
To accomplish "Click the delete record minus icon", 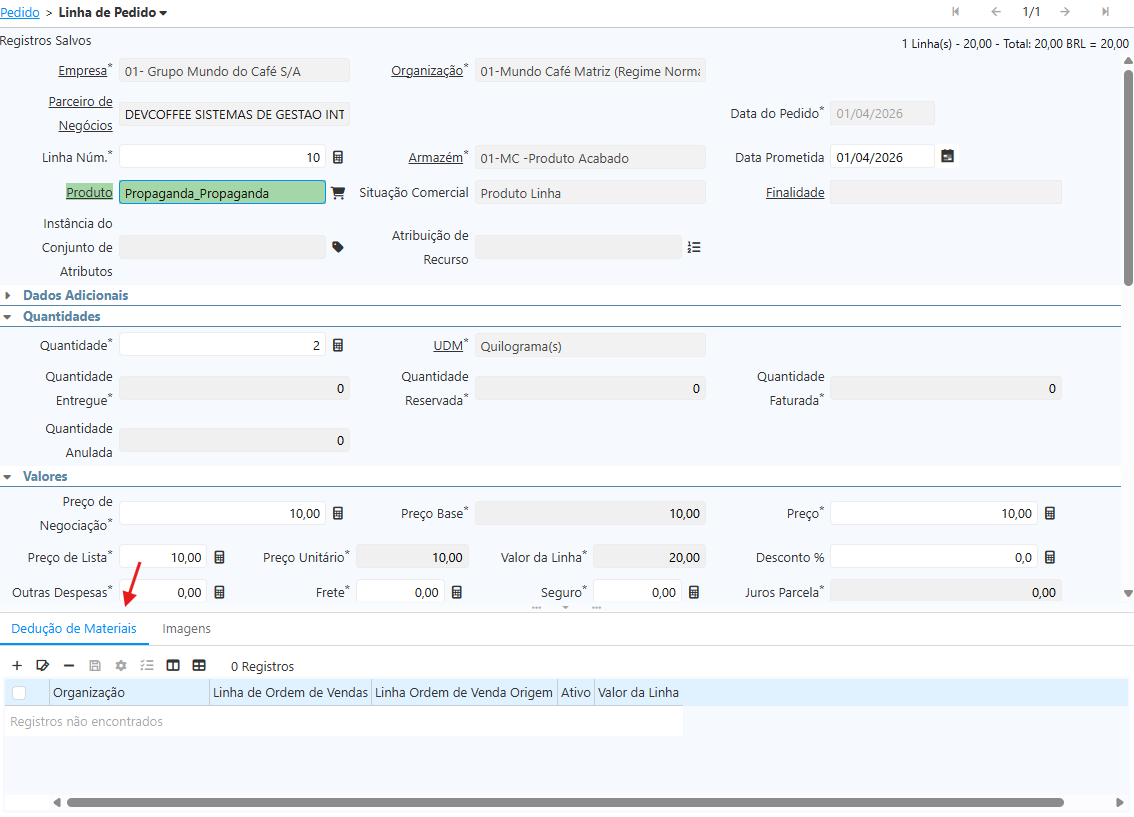I will point(69,665).
